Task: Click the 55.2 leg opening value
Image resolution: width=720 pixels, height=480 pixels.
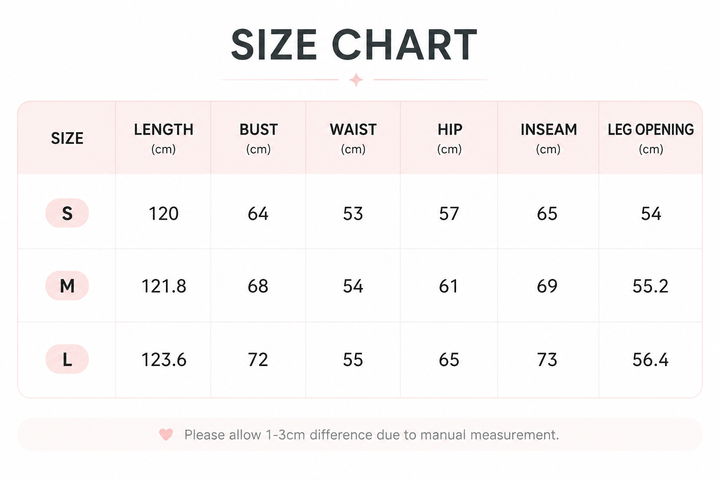Action: (650, 286)
